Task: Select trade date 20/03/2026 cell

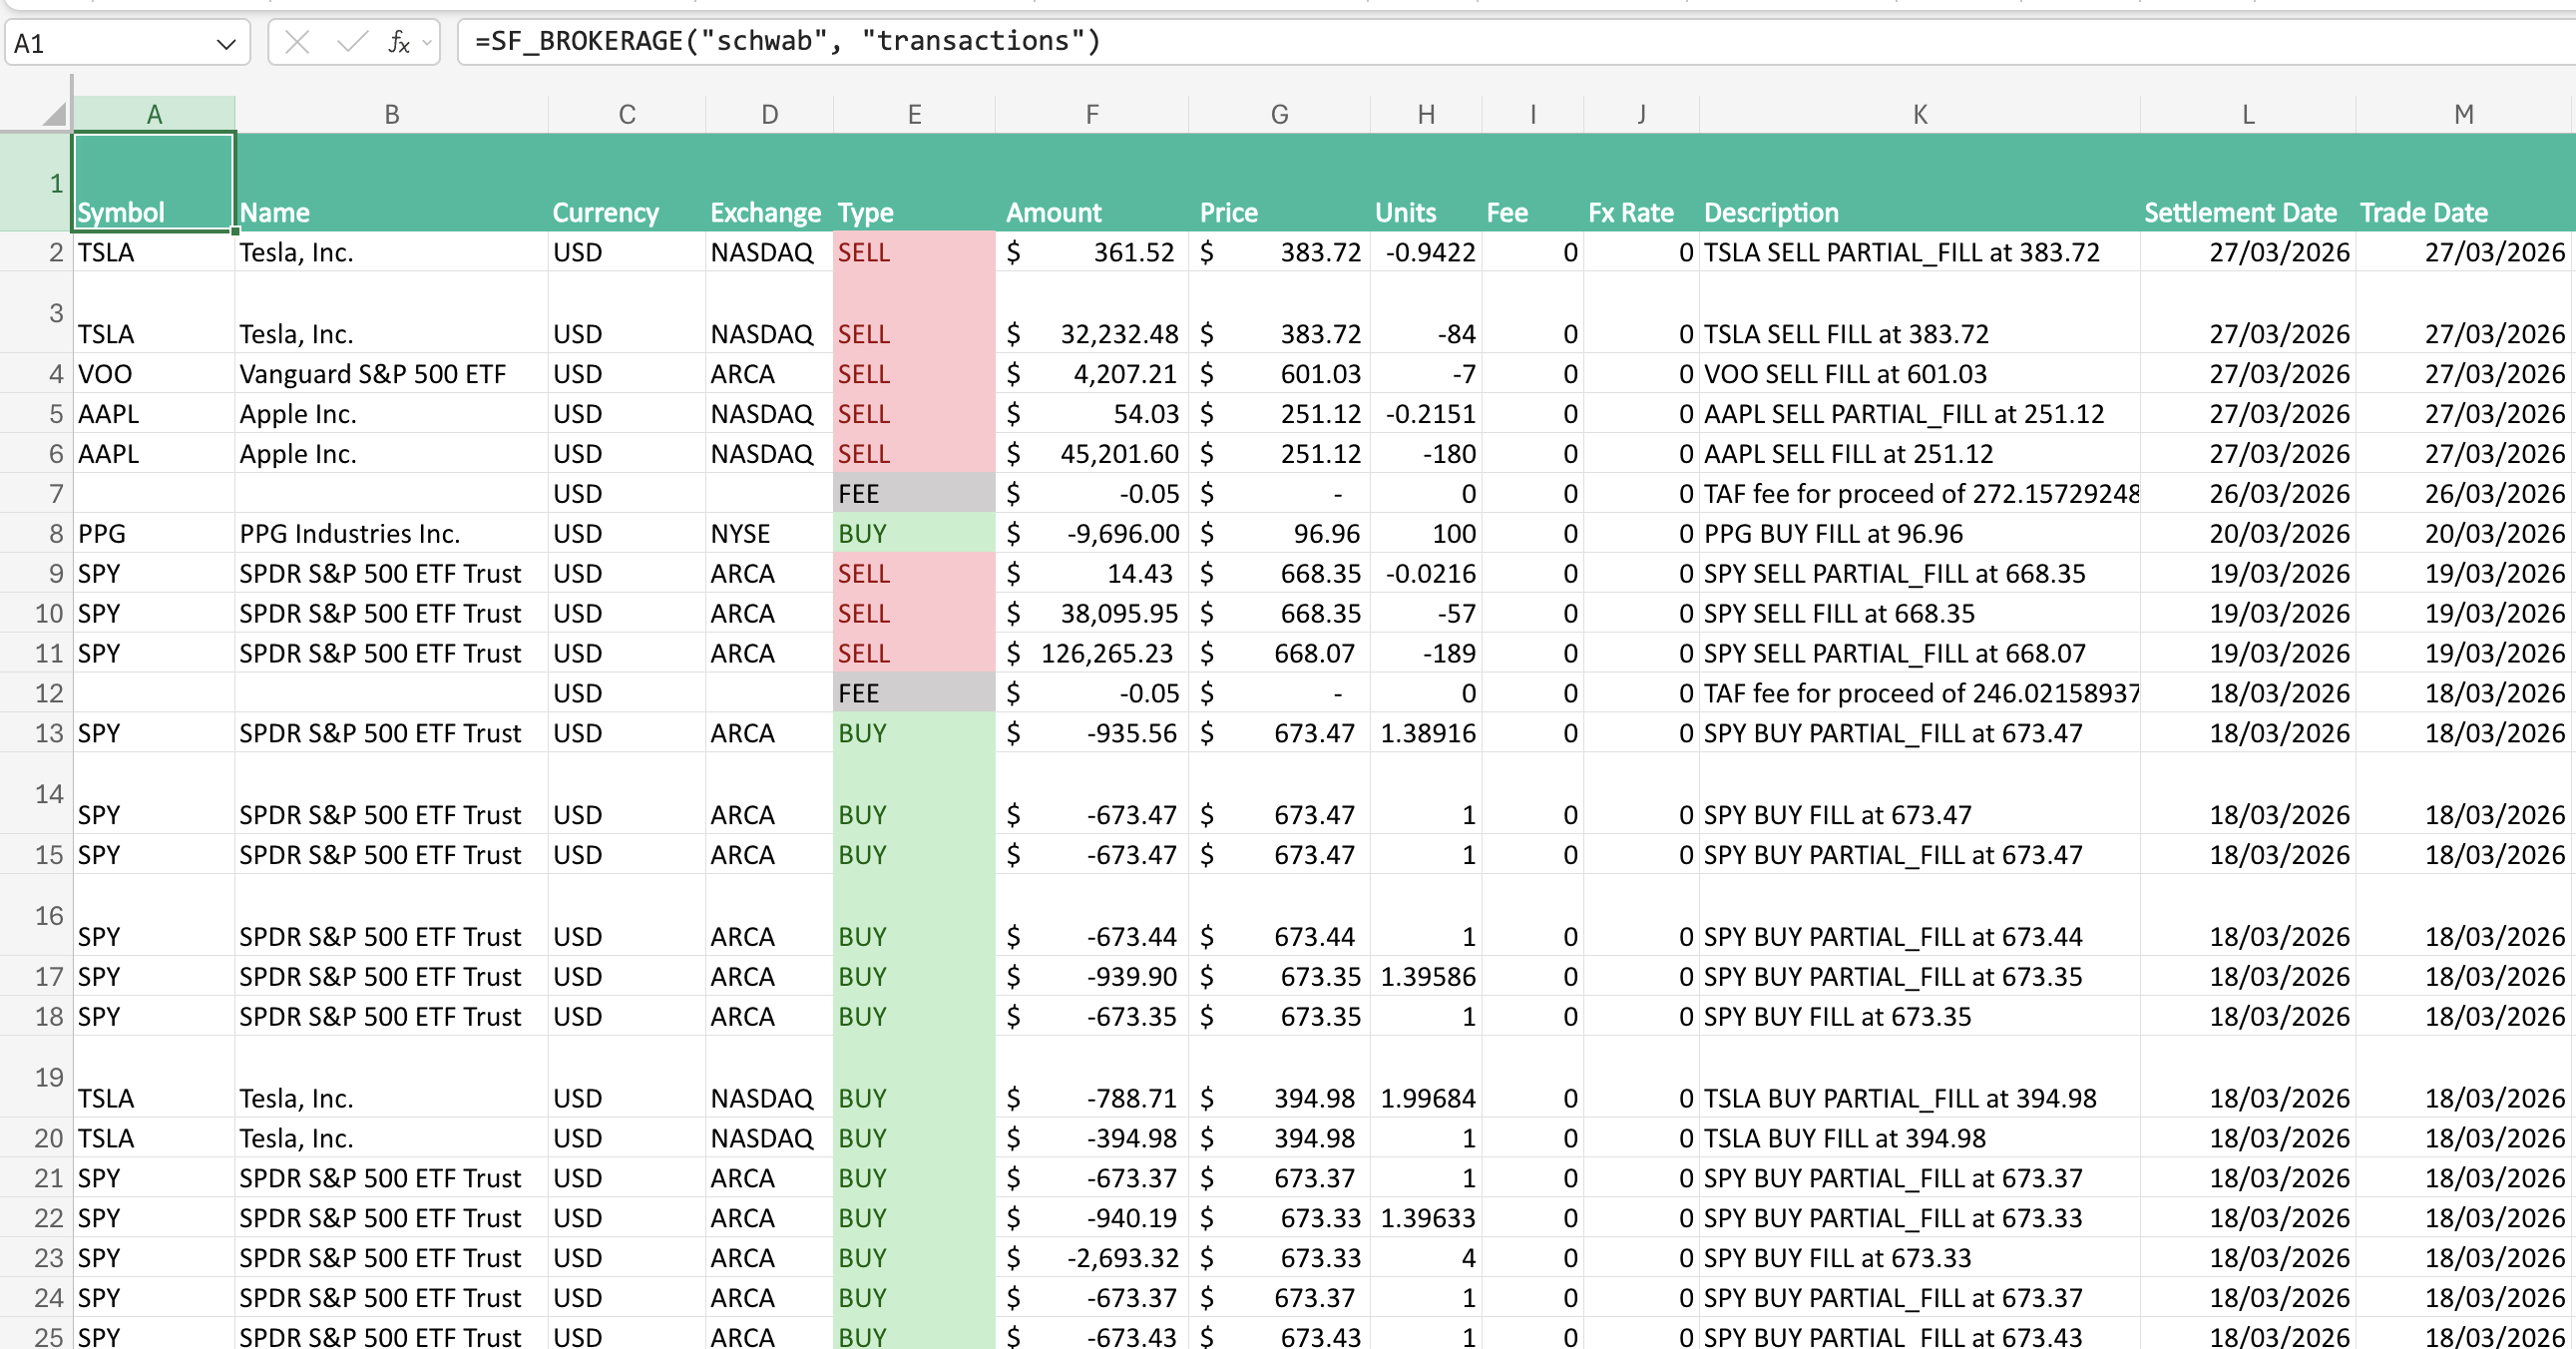Action: coord(2464,533)
